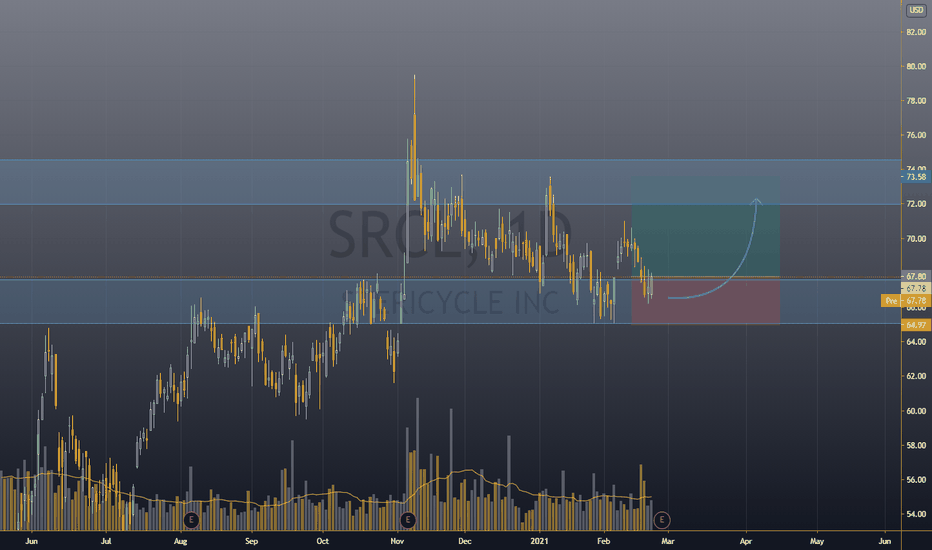932x550 pixels.
Task: Click the 76.00 price axis label
Action: pos(916,135)
